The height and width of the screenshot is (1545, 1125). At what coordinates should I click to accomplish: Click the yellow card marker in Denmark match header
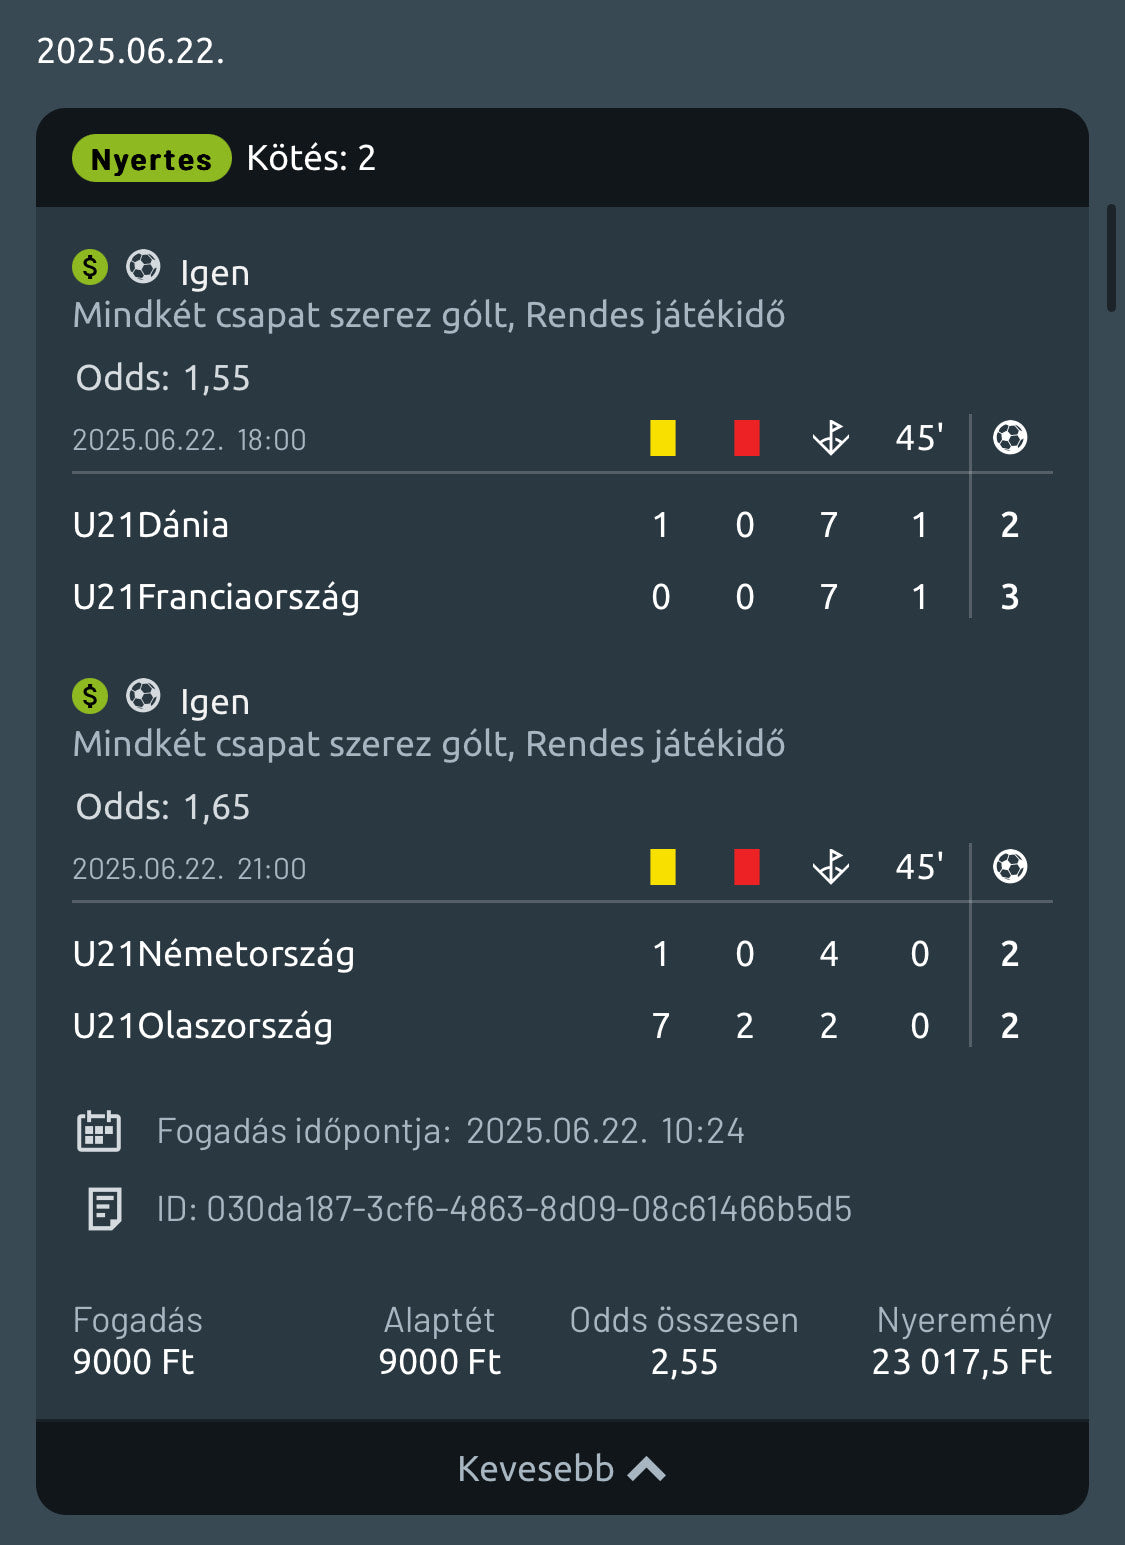click(x=662, y=438)
